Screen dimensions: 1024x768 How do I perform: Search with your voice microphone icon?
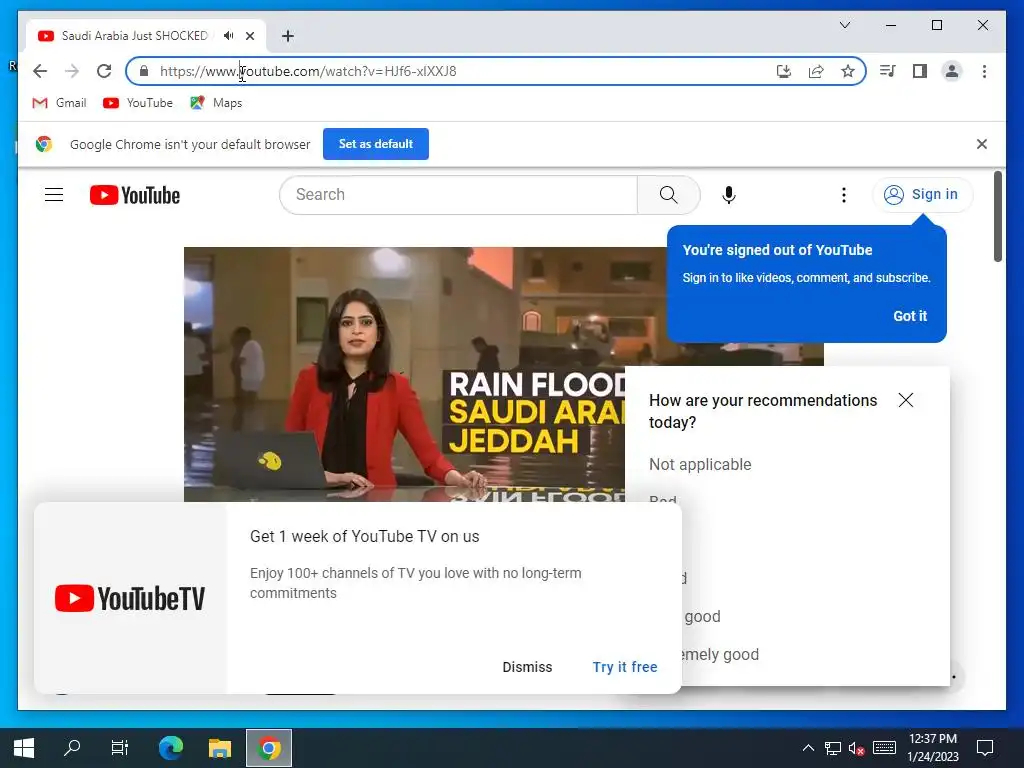pos(729,195)
